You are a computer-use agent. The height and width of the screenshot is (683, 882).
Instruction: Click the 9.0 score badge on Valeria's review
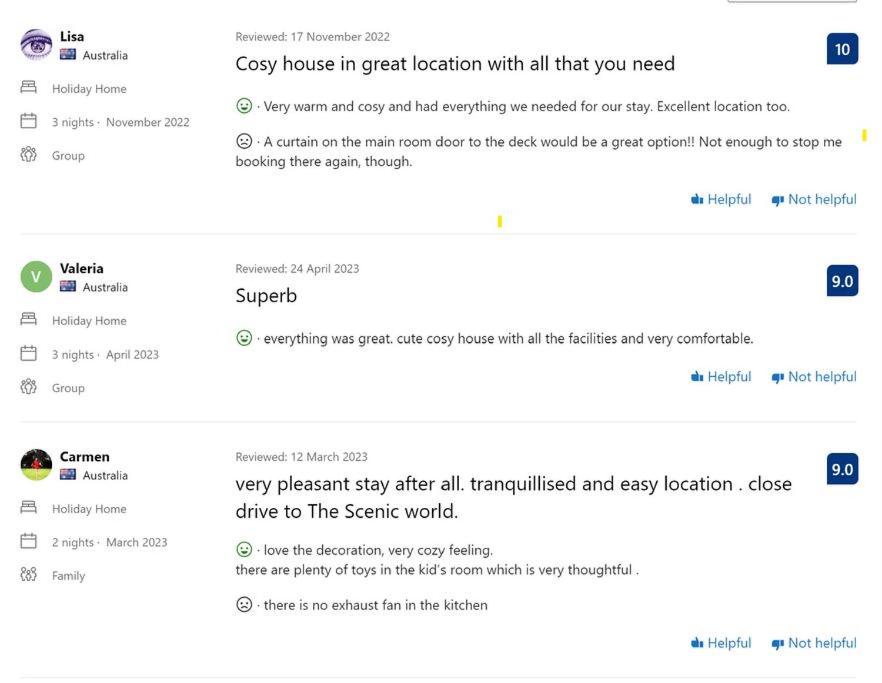[x=842, y=281]
